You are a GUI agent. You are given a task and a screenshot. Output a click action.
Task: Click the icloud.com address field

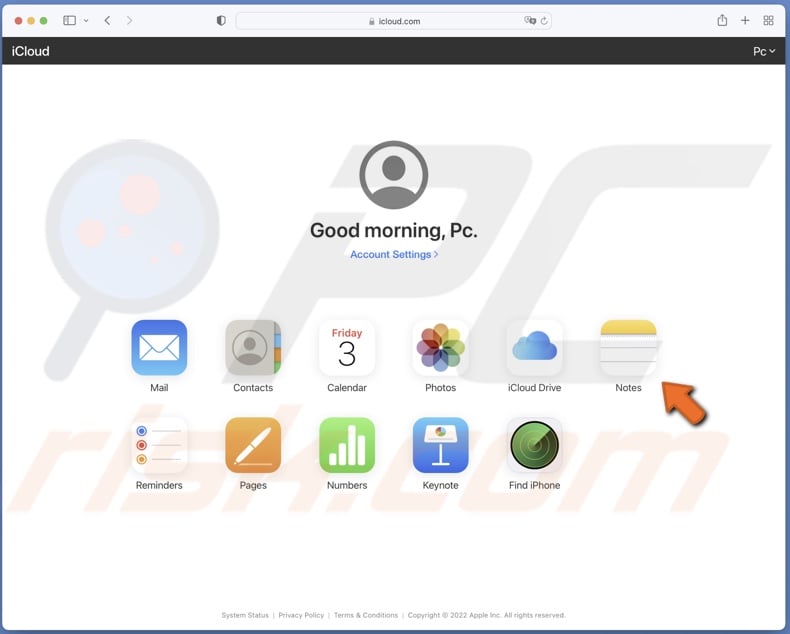pyautogui.click(x=393, y=21)
